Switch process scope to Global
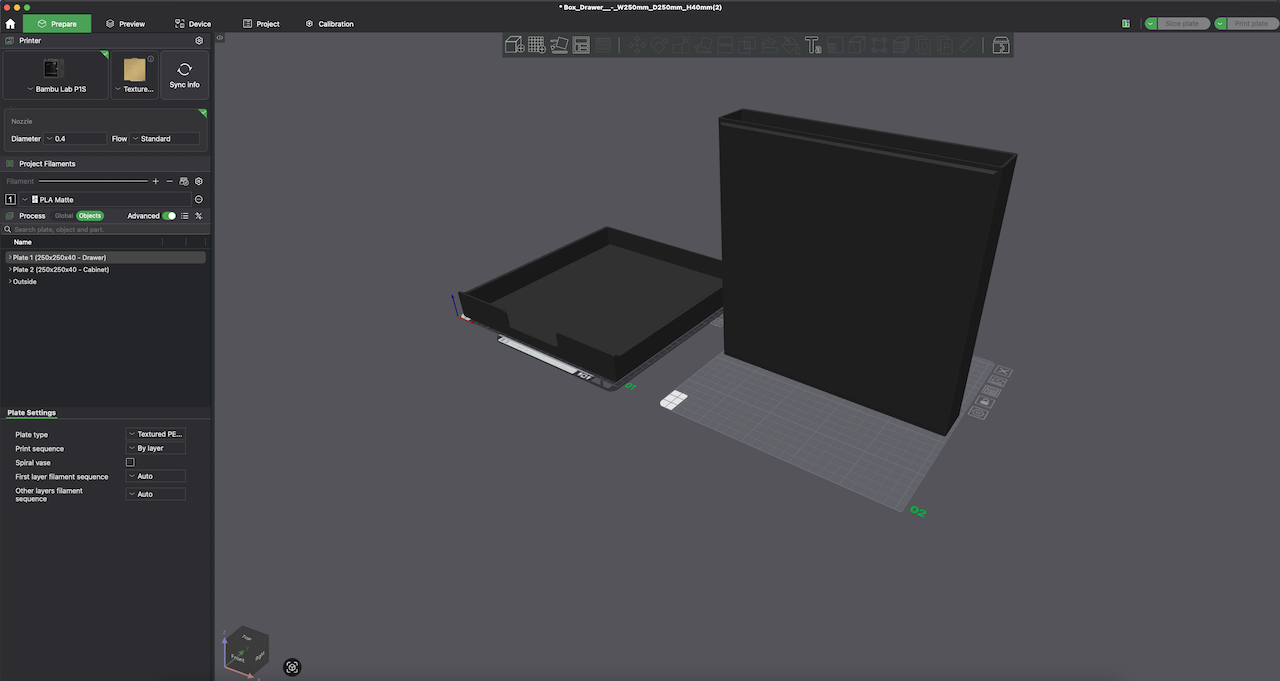Viewport: 1280px width, 681px height. pyautogui.click(x=64, y=216)
